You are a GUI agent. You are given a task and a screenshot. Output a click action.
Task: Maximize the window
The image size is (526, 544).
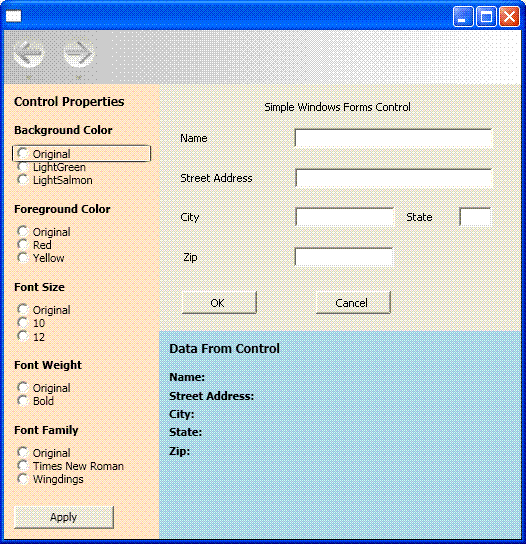click(486, 16)
